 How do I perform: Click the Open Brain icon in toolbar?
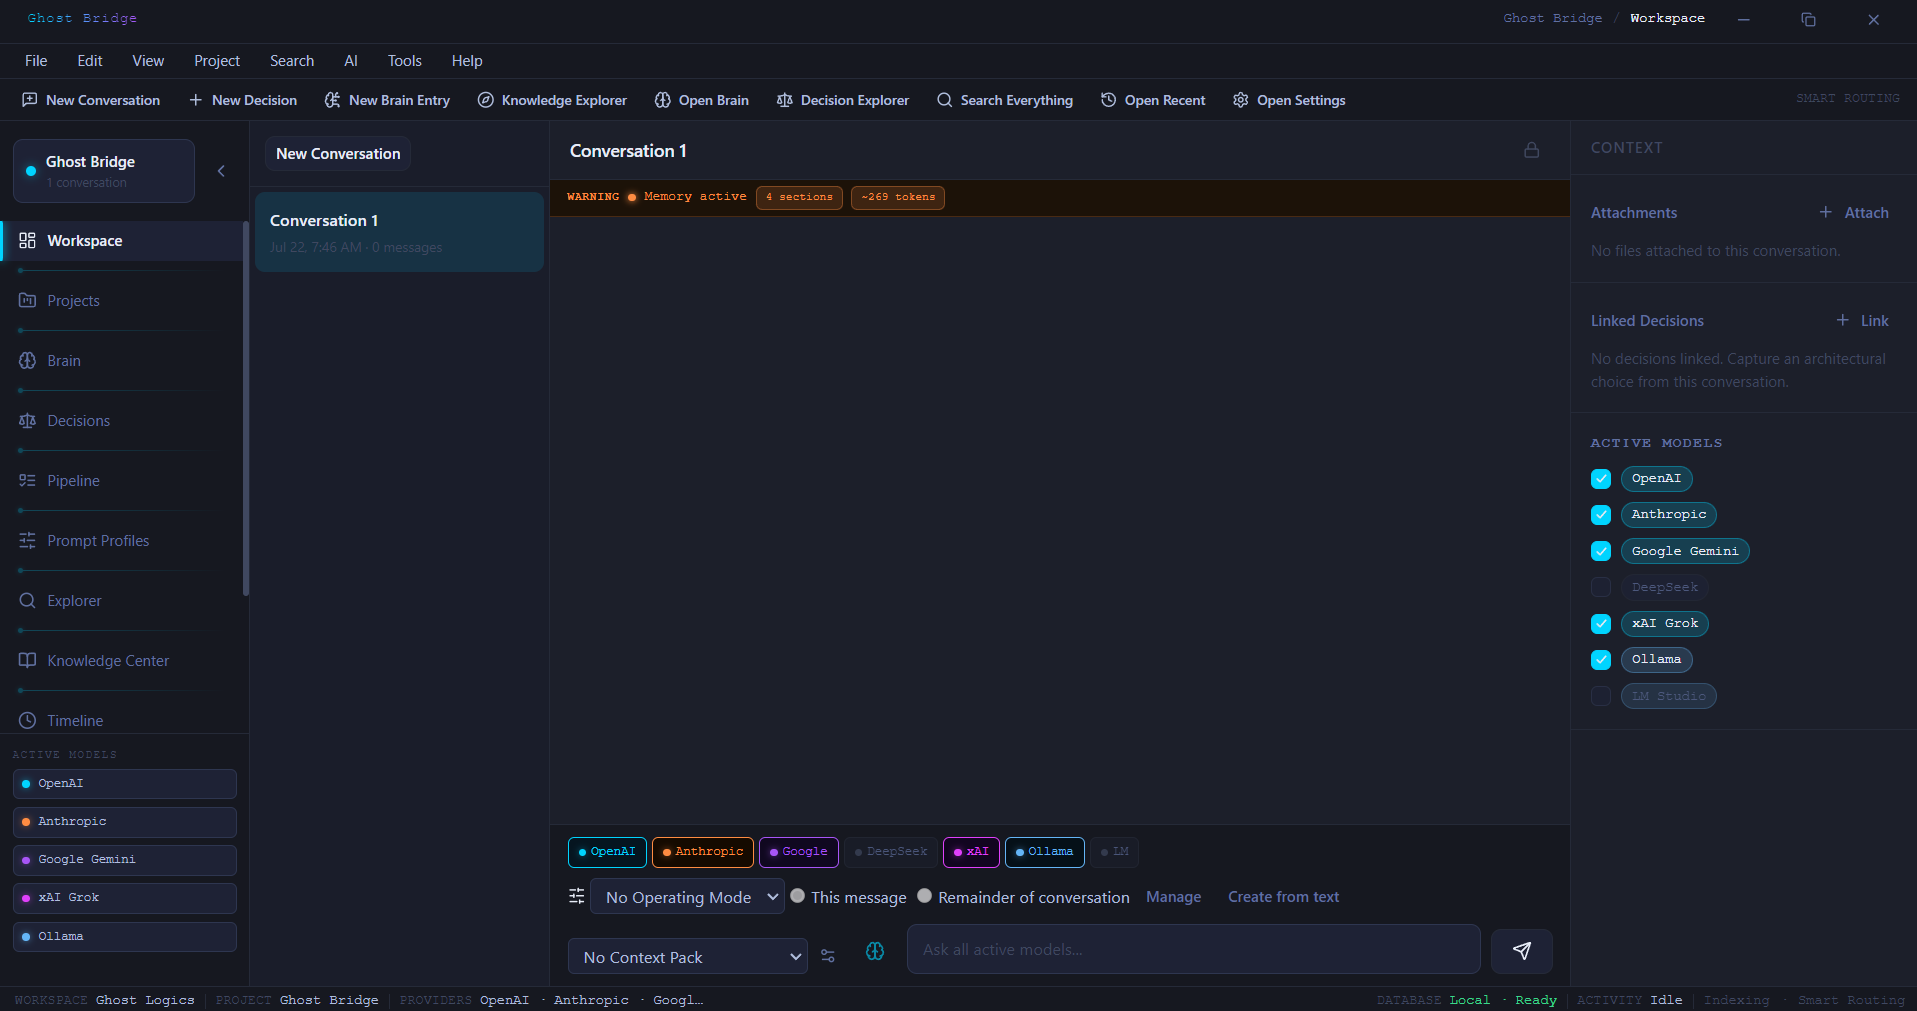[663, 100]
